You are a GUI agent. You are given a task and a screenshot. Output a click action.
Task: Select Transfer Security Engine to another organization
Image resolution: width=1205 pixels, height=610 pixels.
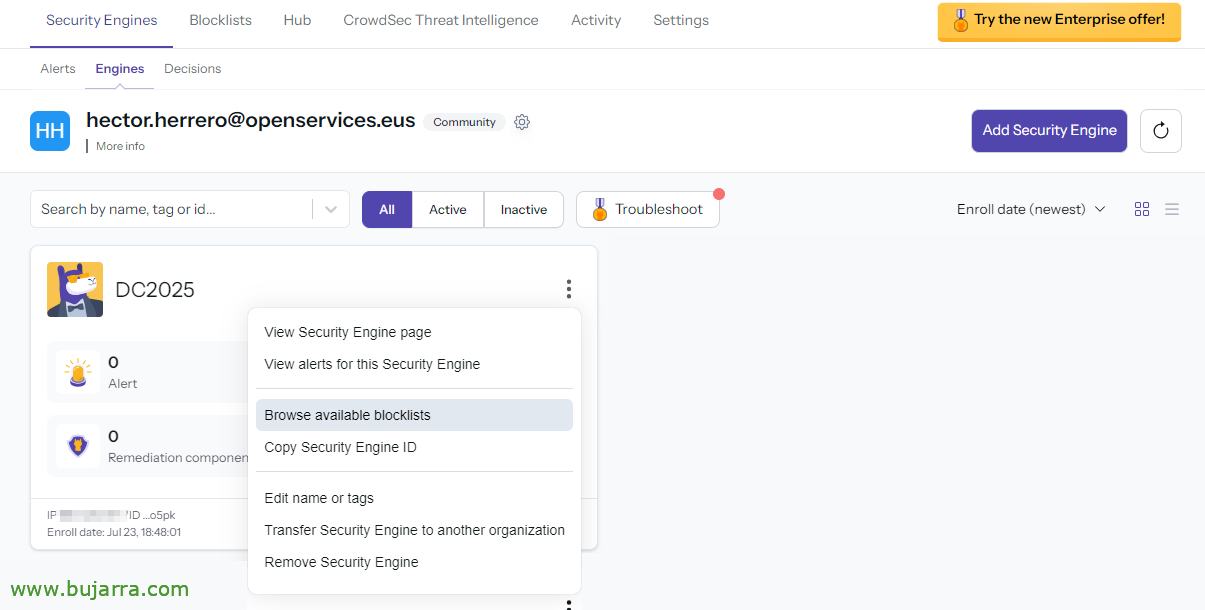[414, 530]
